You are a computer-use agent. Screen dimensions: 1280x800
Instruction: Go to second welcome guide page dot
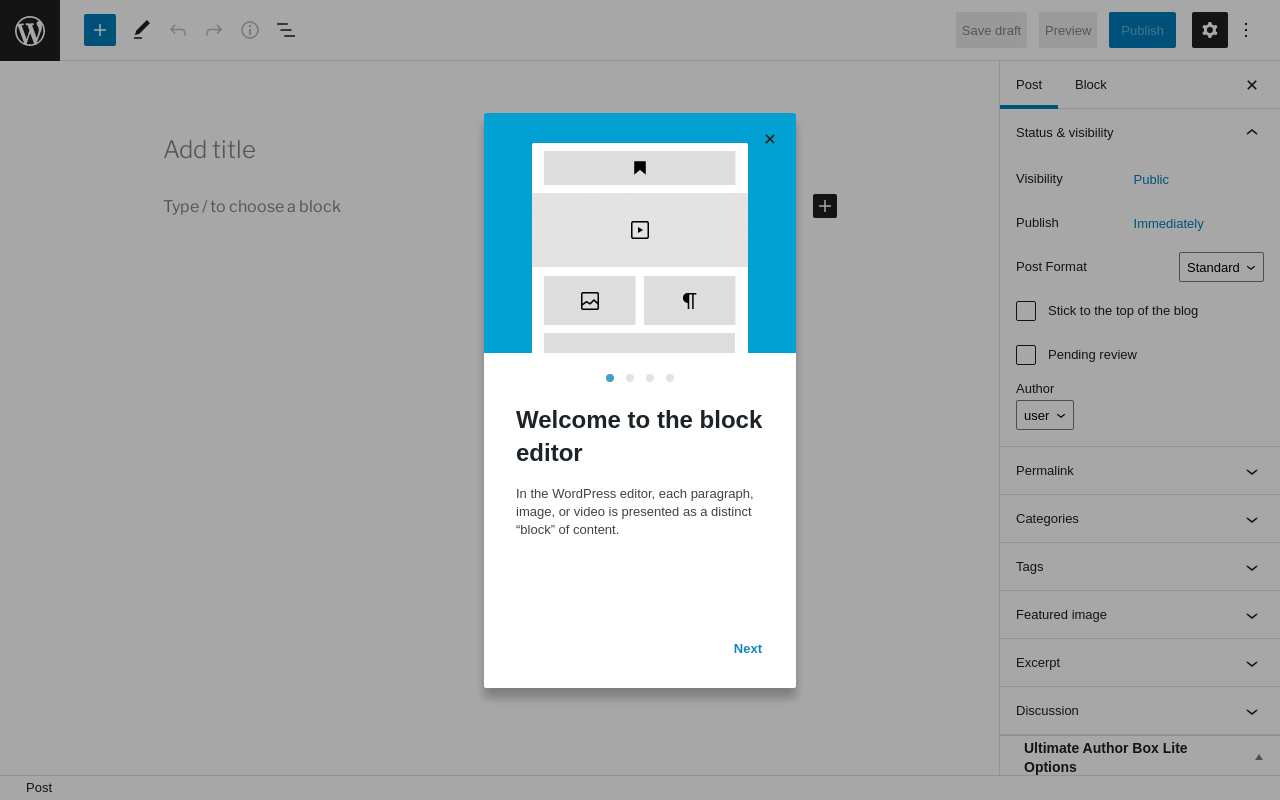coord(630,378)
